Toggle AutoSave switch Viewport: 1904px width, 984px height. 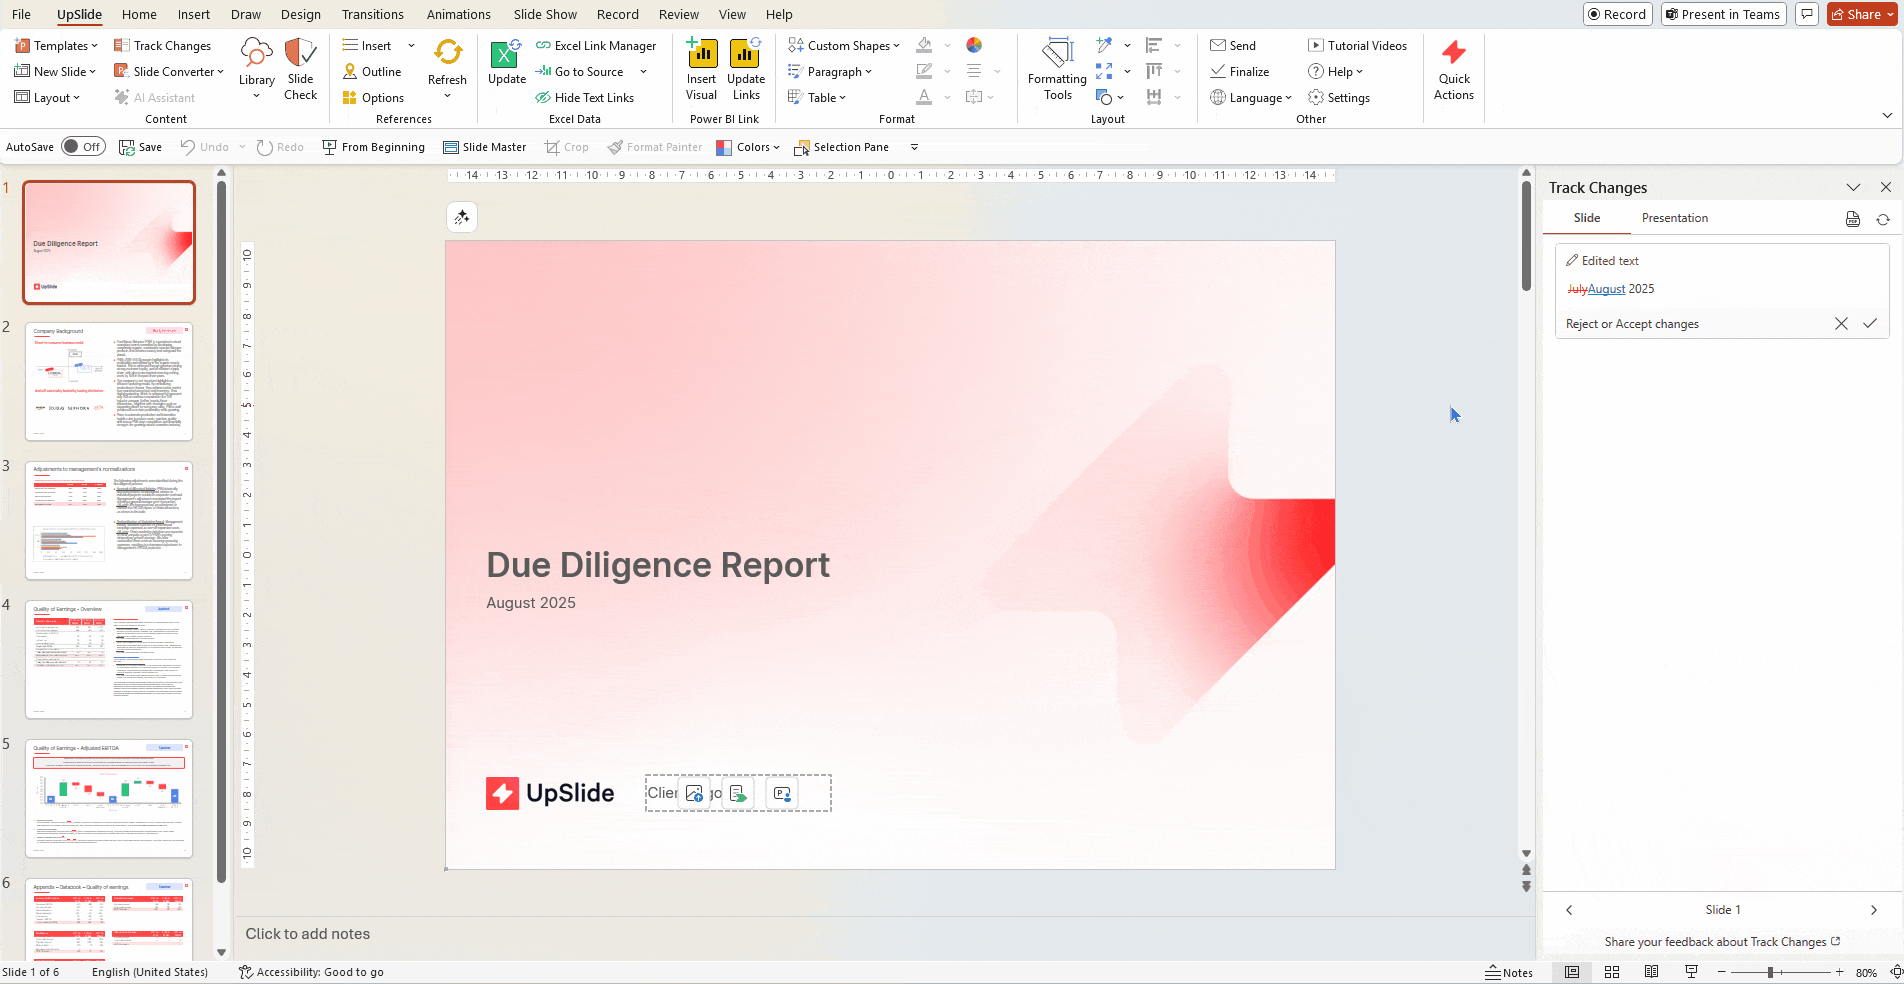coord(83,147)
